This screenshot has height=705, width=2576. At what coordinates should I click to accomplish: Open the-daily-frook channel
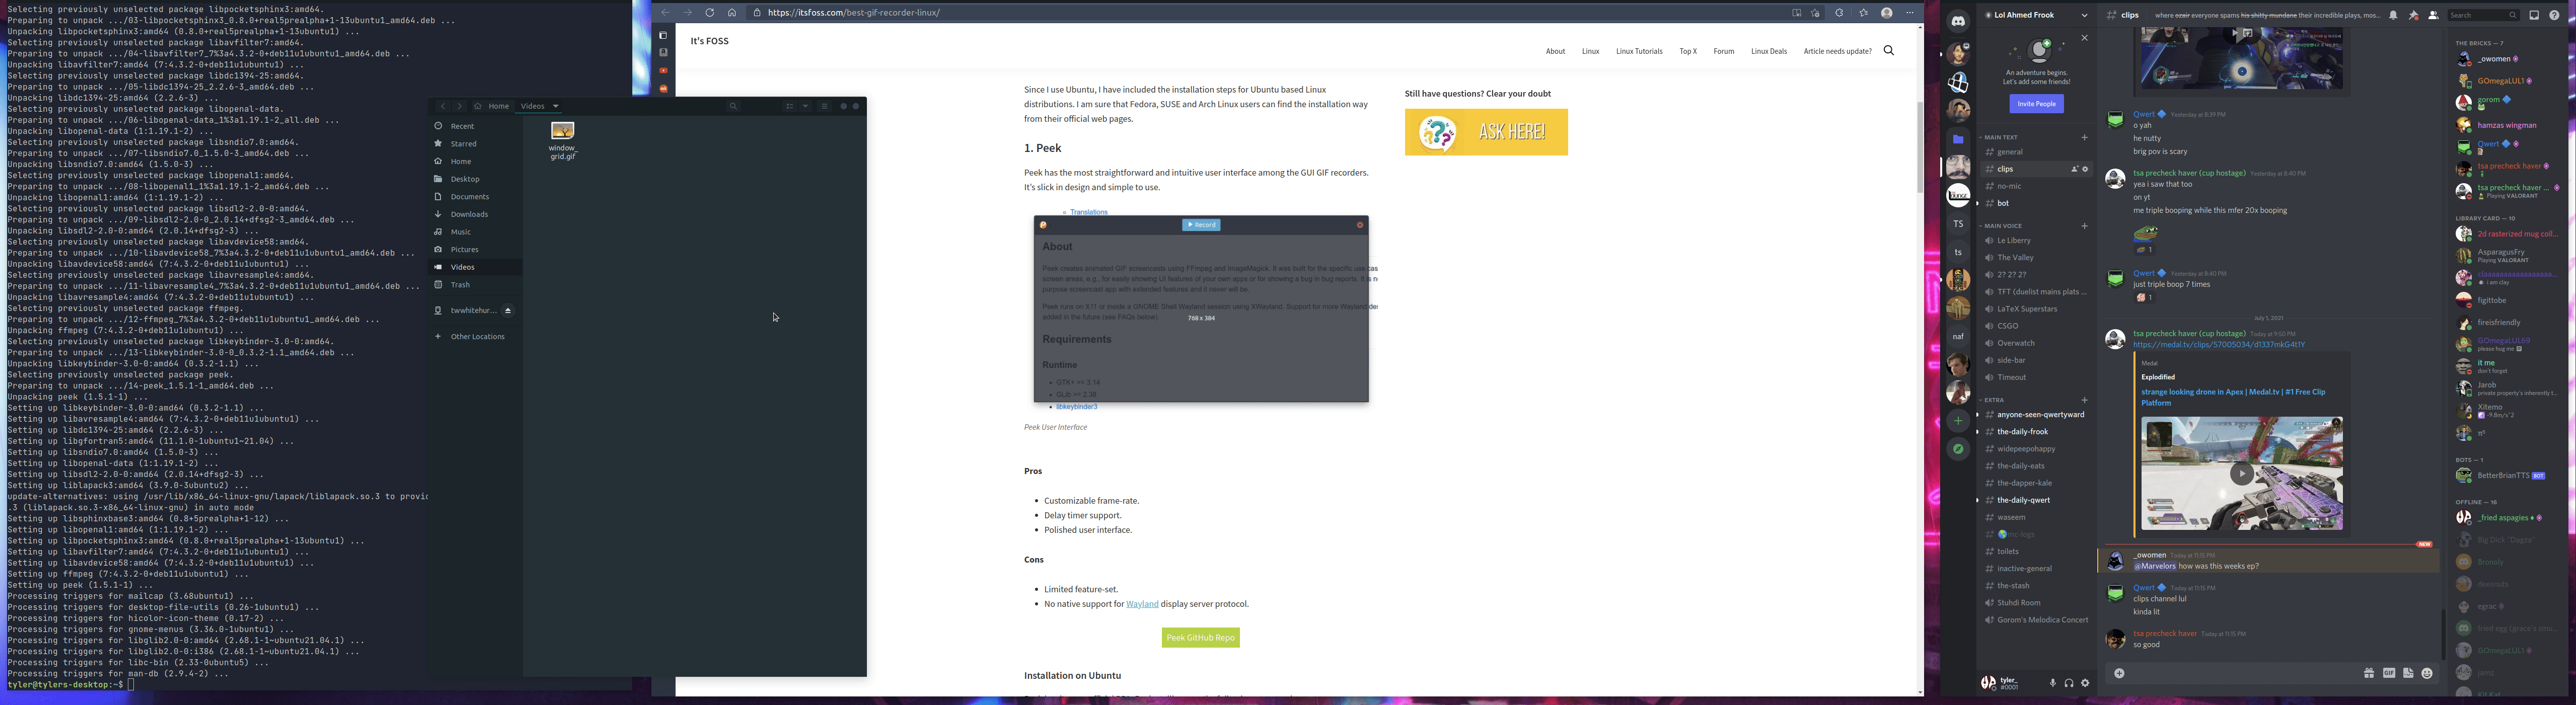pyautogui.click(x=2036, y=432)
